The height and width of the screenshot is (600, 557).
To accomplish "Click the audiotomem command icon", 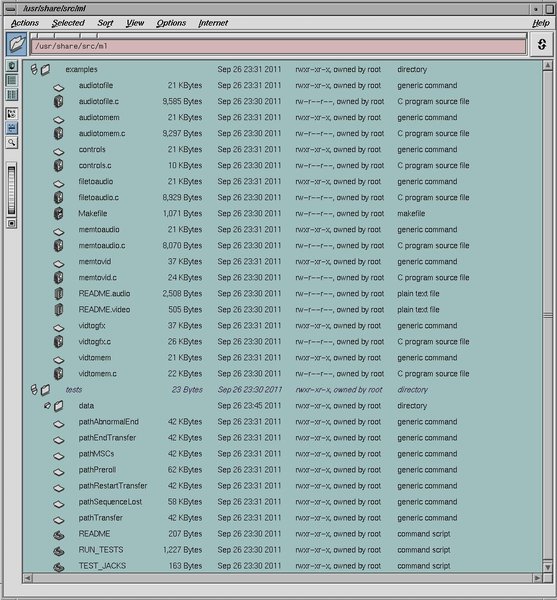I will [59, 120].
